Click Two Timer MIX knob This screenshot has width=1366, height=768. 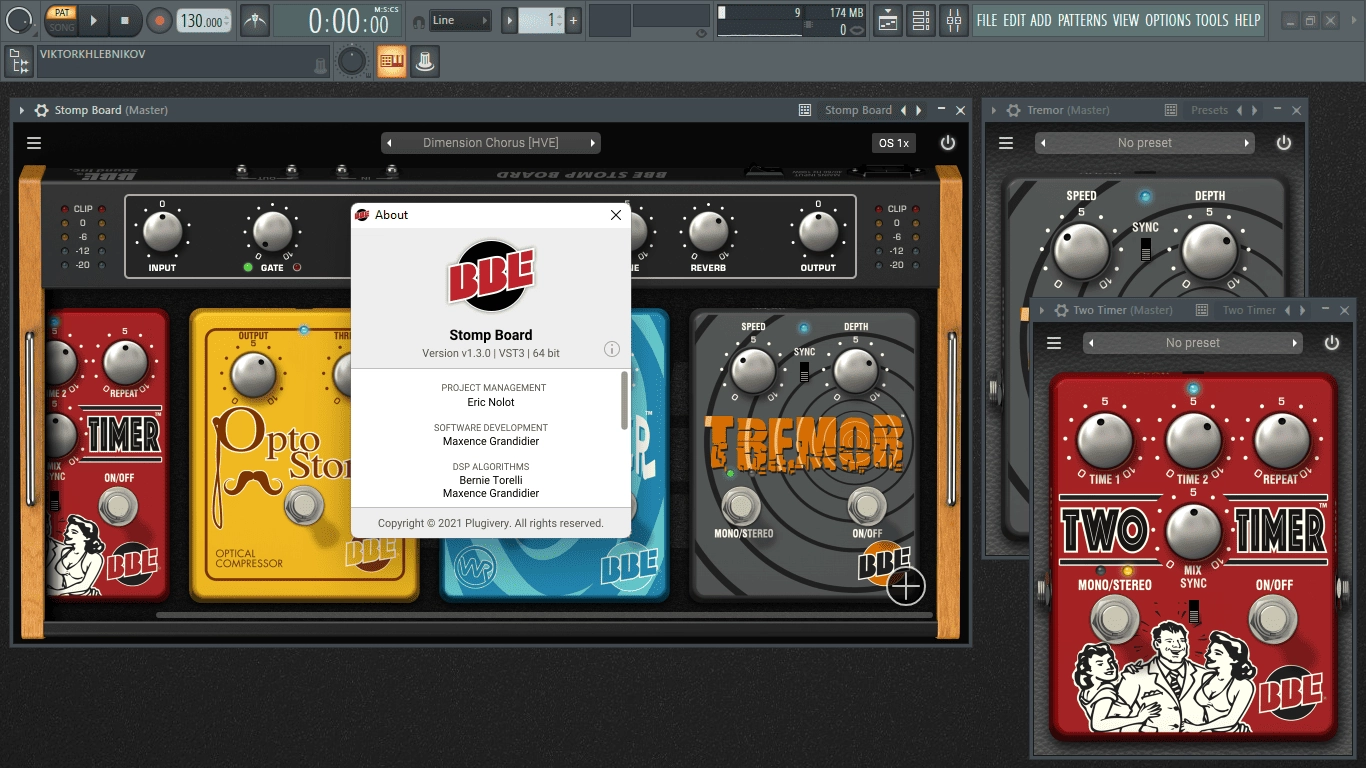[x=1193, y=531]
